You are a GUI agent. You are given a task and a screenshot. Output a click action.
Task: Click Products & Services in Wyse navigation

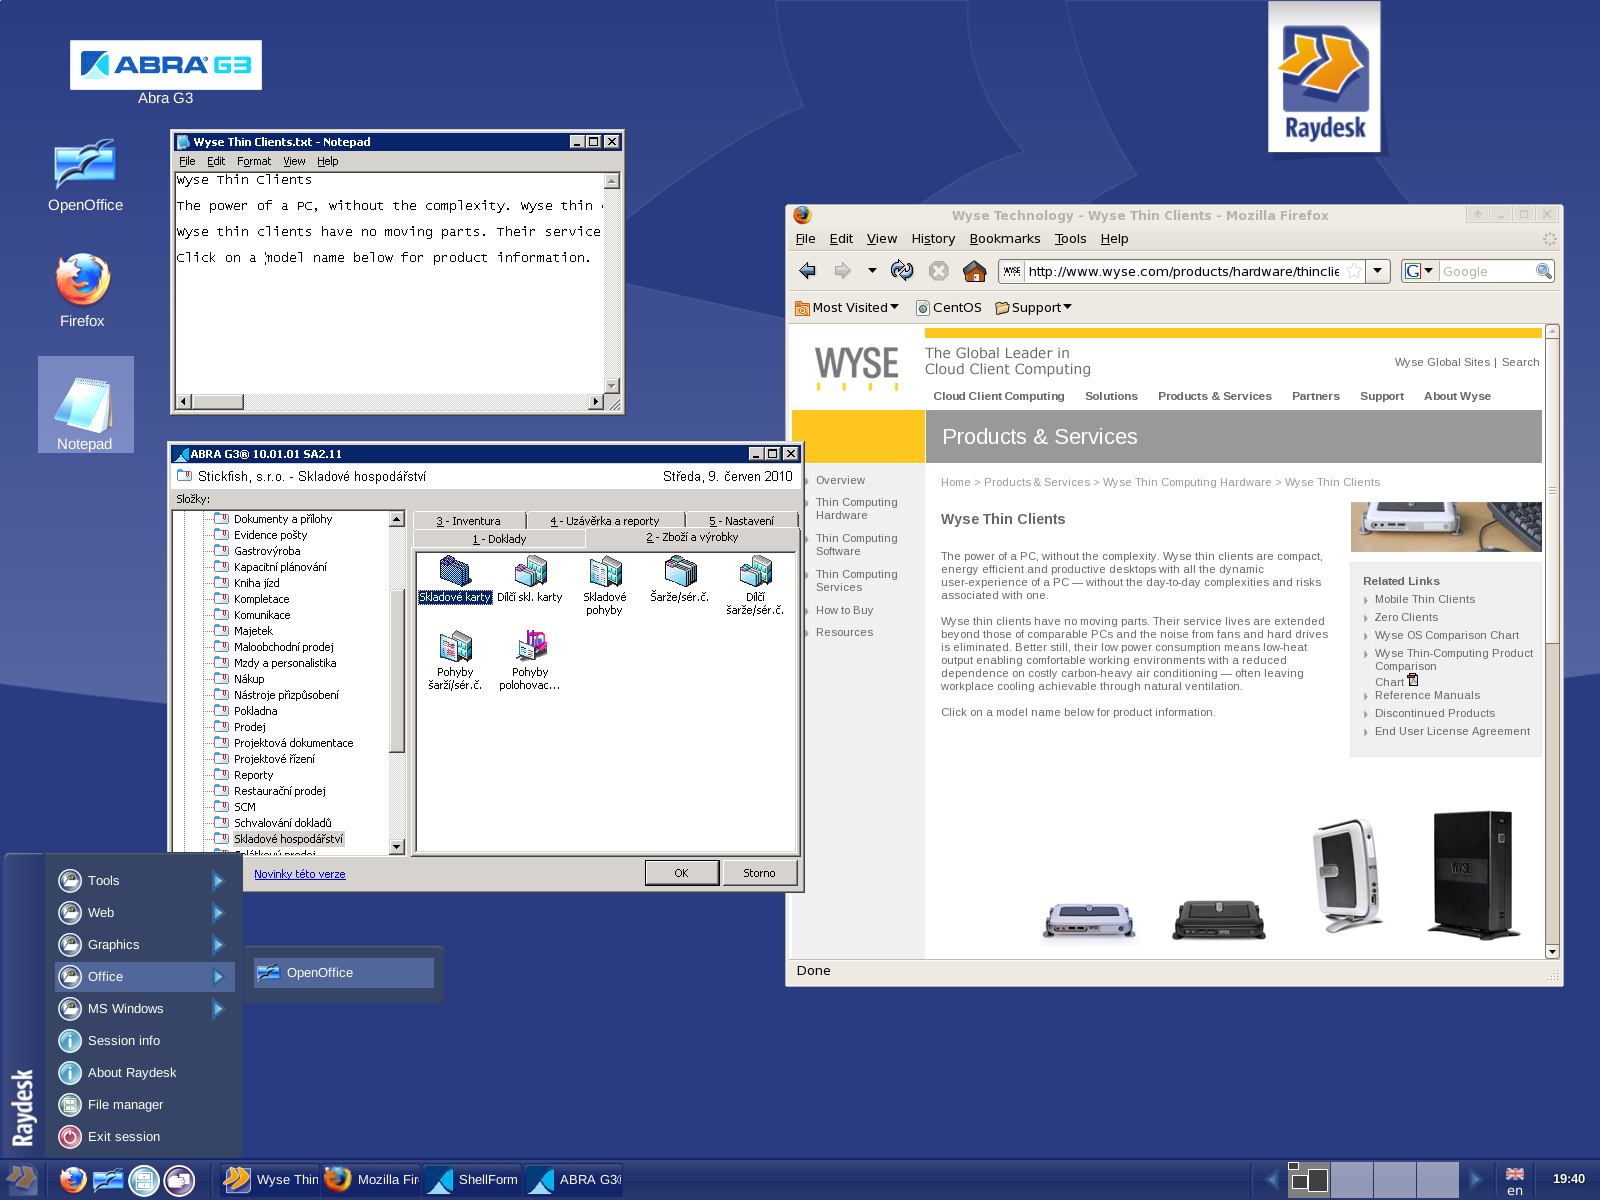tap(1214, 397)
